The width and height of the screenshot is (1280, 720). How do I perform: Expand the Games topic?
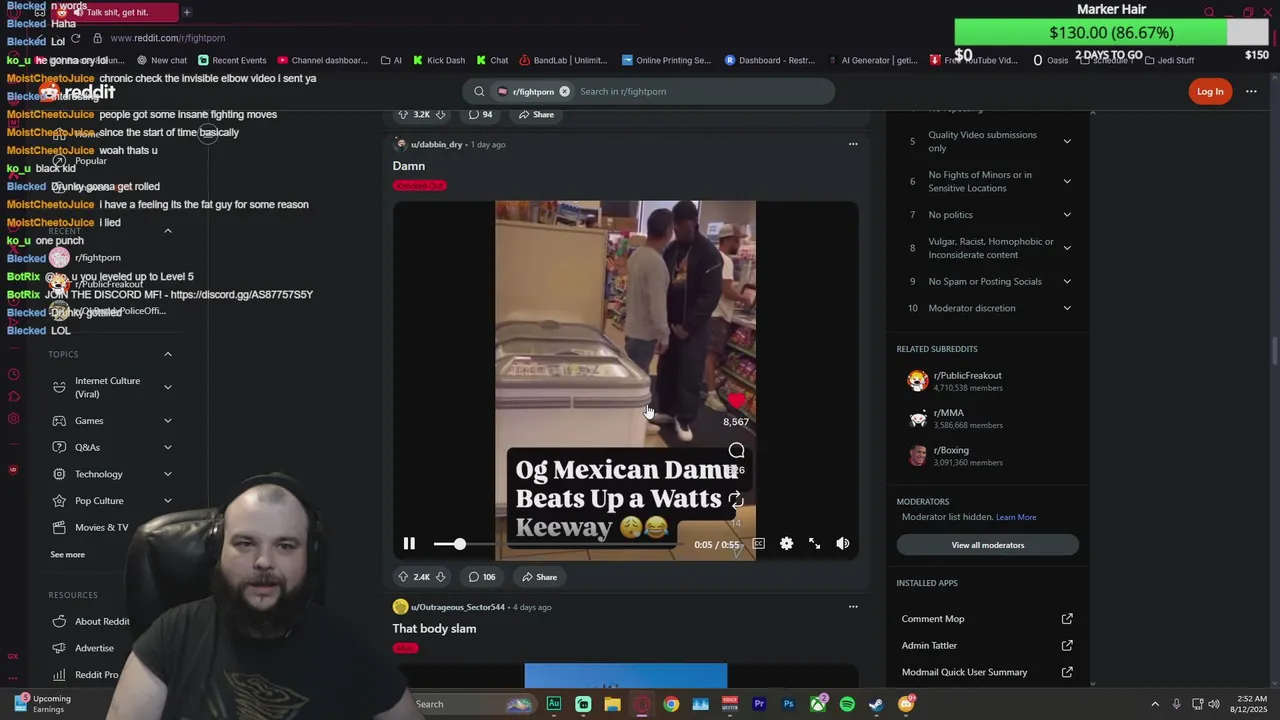click(168, 421)
